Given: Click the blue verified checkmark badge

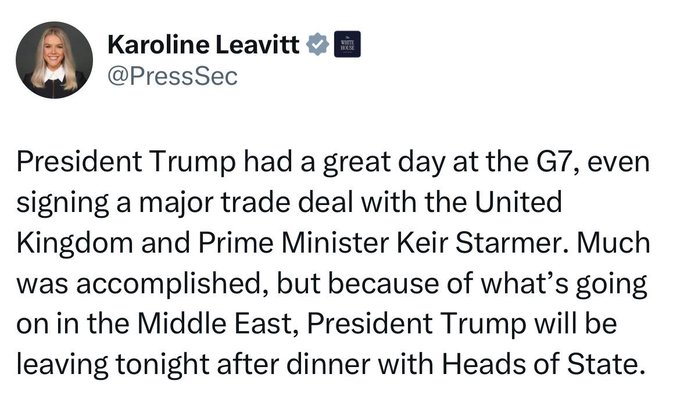Looking at the screenshot, I should tap(318, 46).
